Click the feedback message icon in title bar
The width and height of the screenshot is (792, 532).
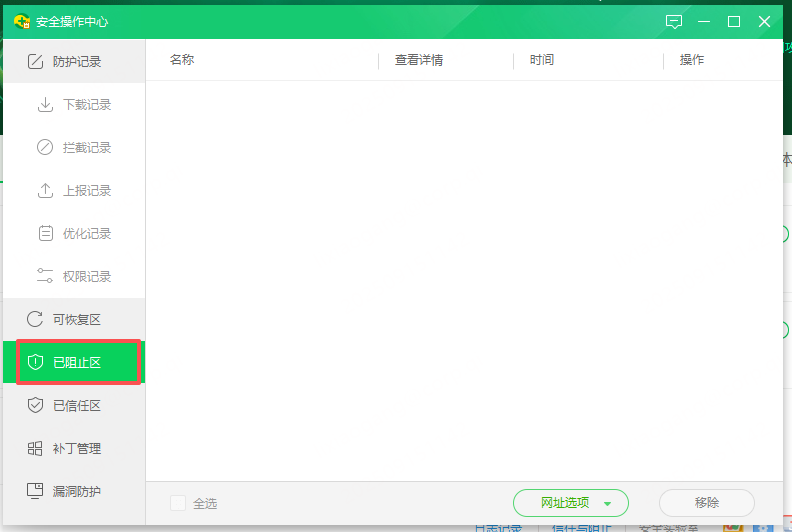coord(674,21)
